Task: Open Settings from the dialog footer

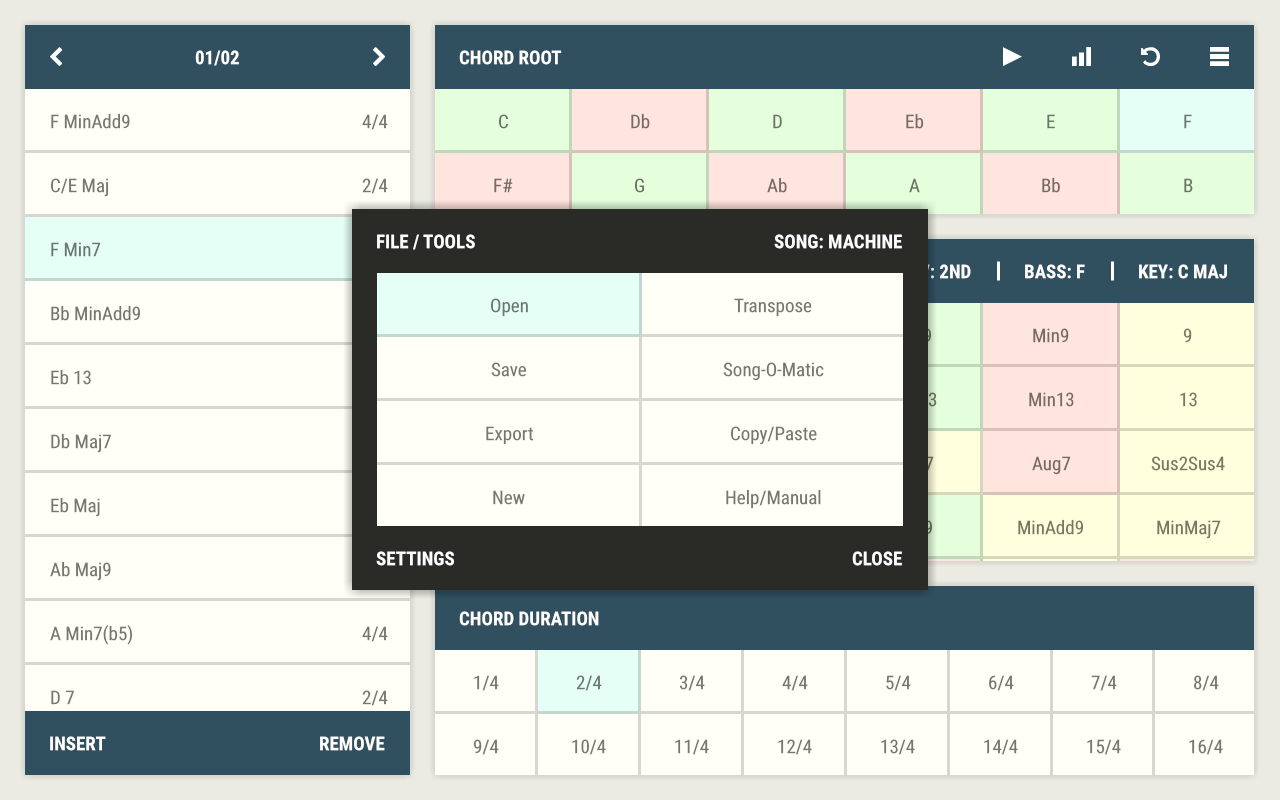Action: 415,559
